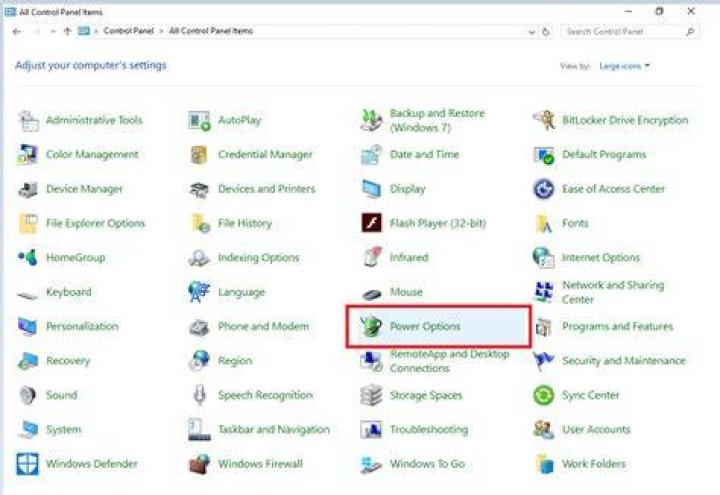Click the Up one level arrow
720x495 pixels.
coord(67,32)
